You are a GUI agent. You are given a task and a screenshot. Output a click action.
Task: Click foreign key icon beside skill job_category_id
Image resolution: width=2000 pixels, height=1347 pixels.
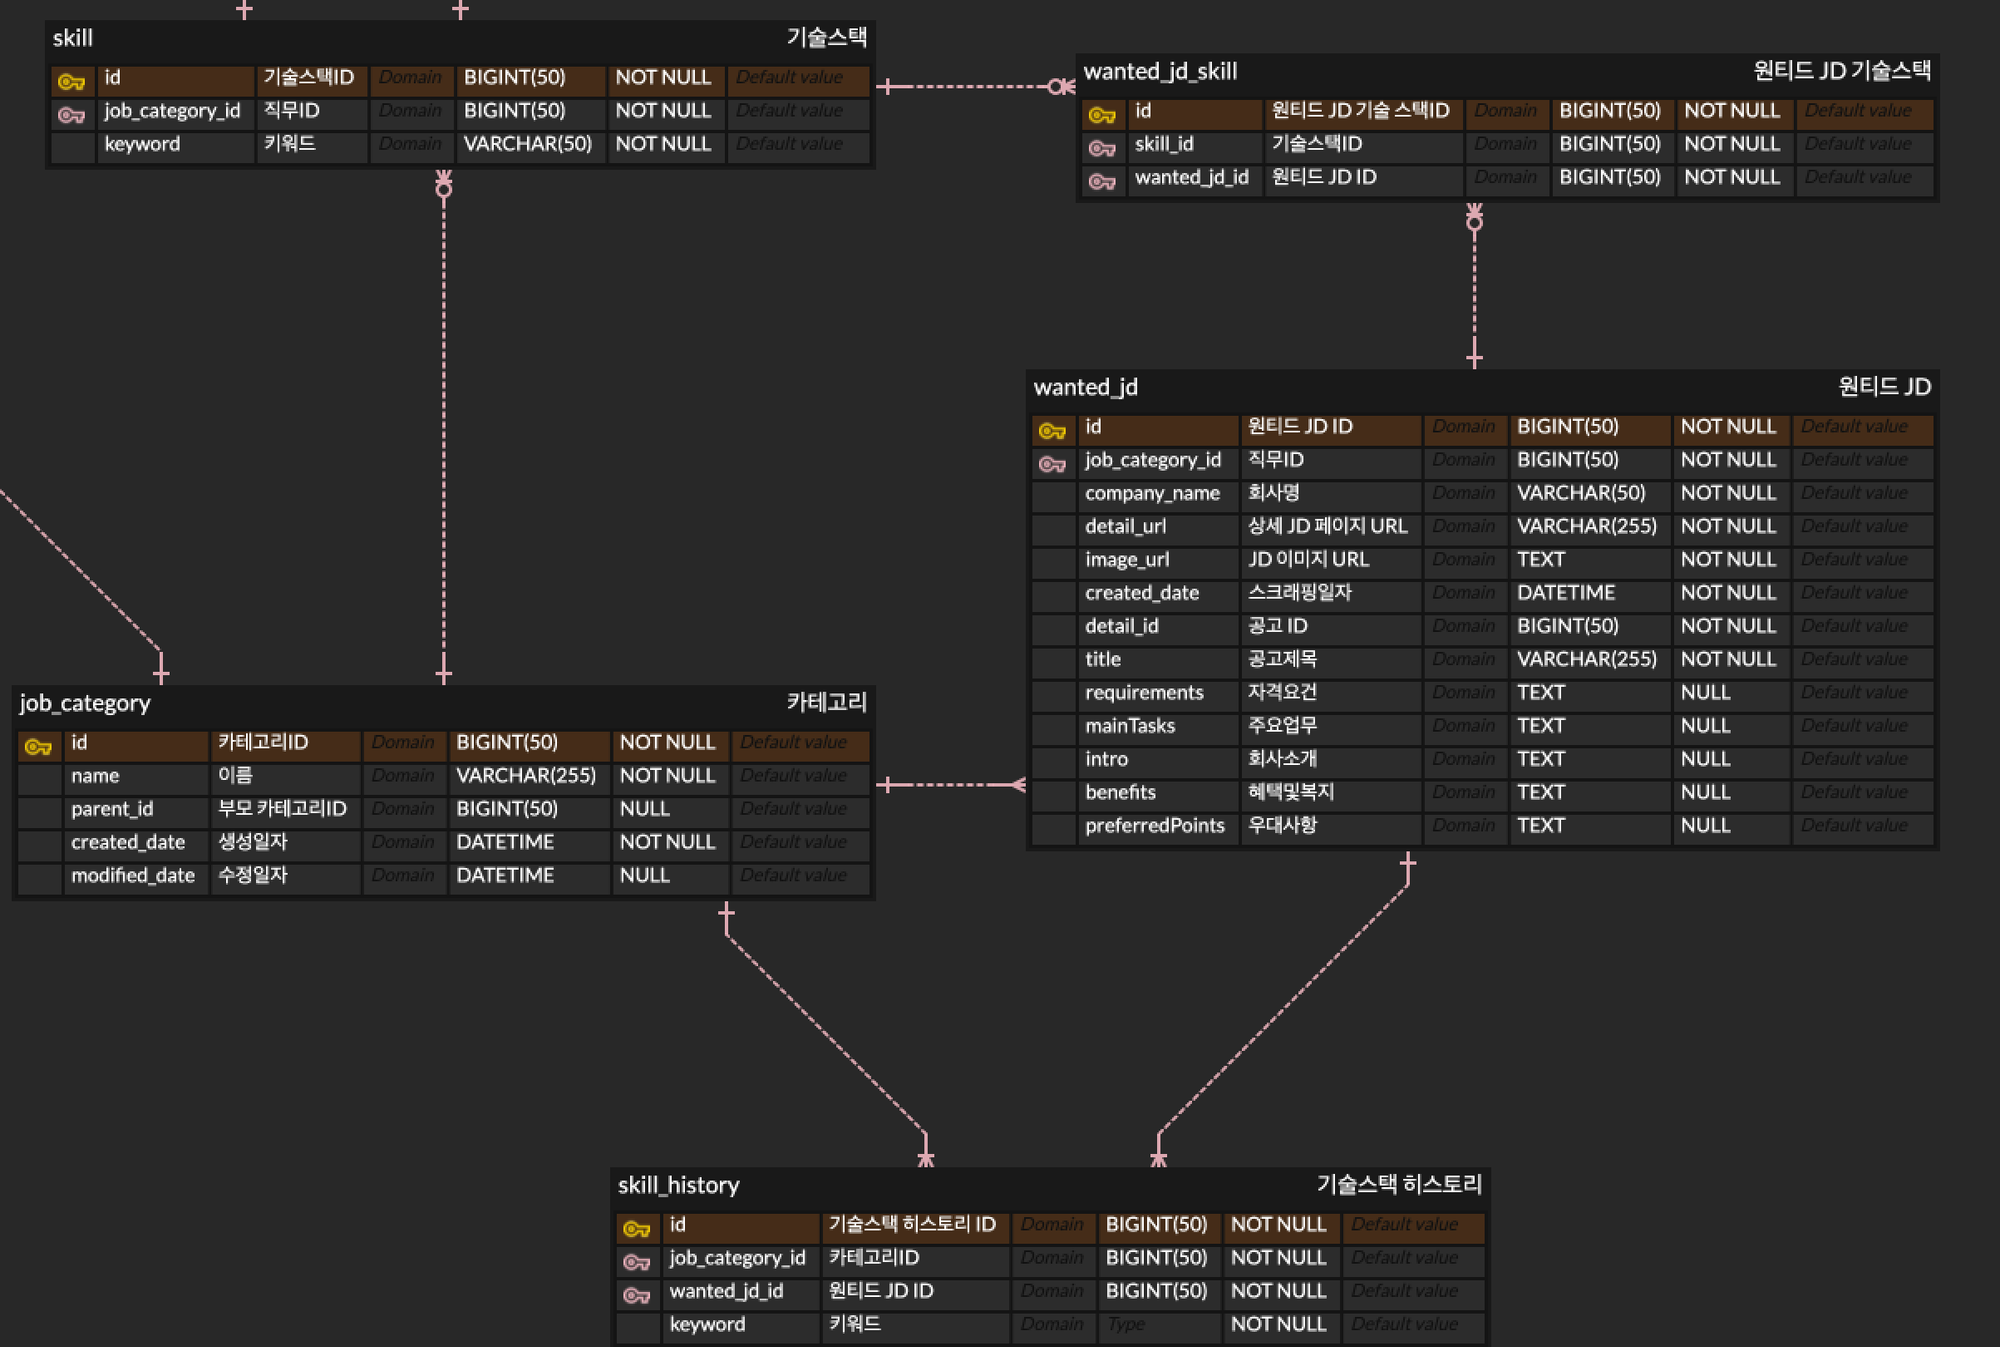pos(71,115)
